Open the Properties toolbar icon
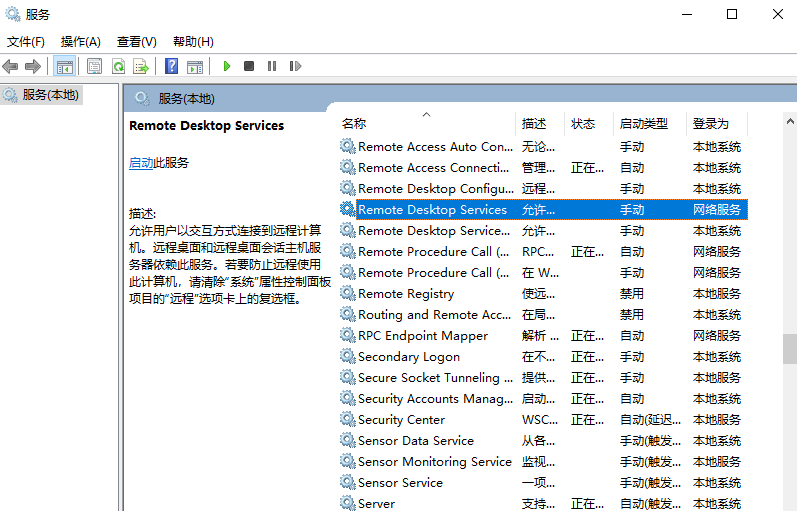The height and width of the screenshot is (511, 797). pos(95,66)
